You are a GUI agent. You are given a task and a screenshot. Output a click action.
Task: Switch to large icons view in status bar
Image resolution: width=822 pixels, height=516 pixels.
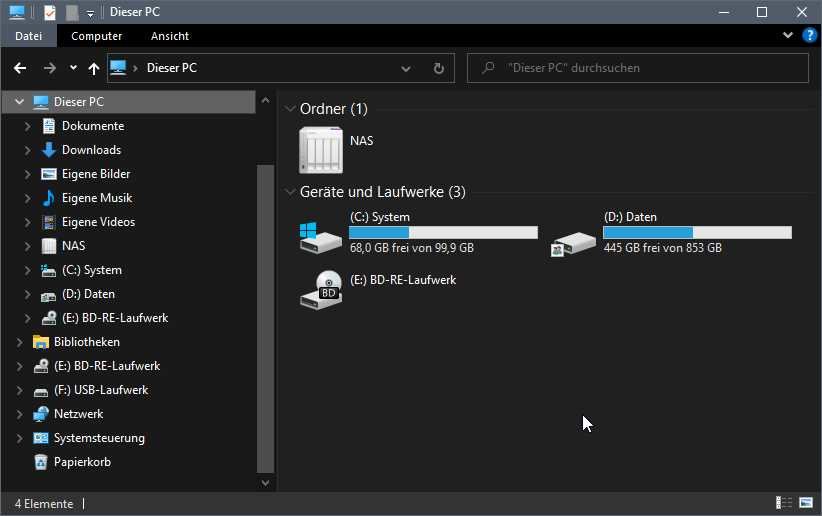[x=806, y=503]
